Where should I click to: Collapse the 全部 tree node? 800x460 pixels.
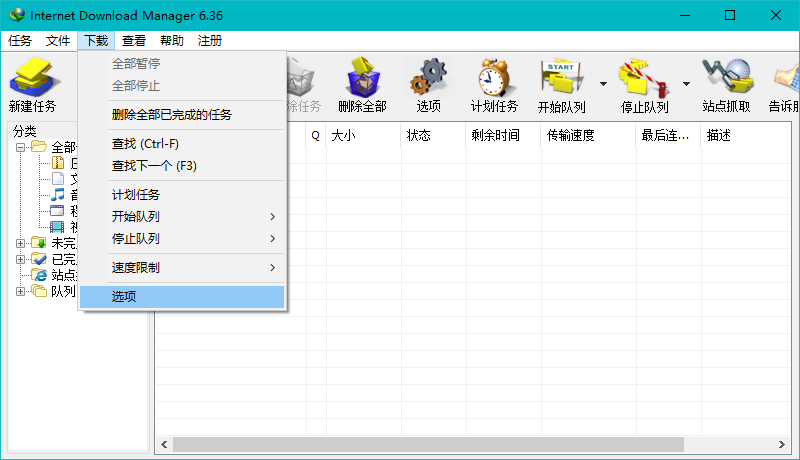tap(20, 147)
